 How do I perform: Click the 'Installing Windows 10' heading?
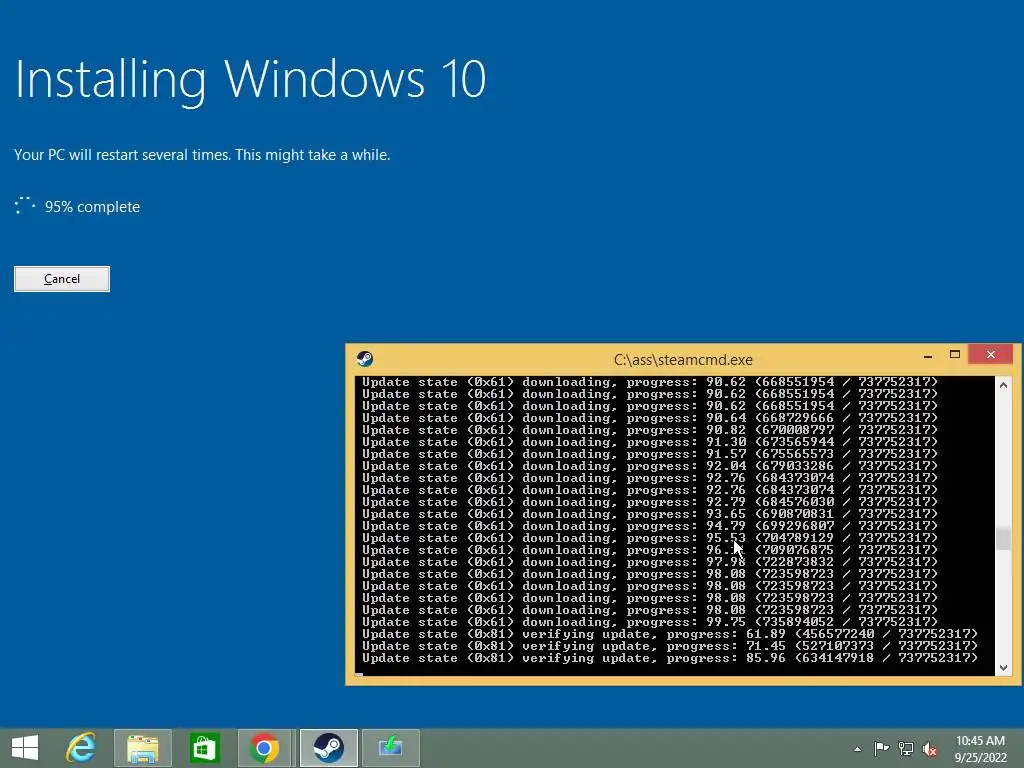250,80
